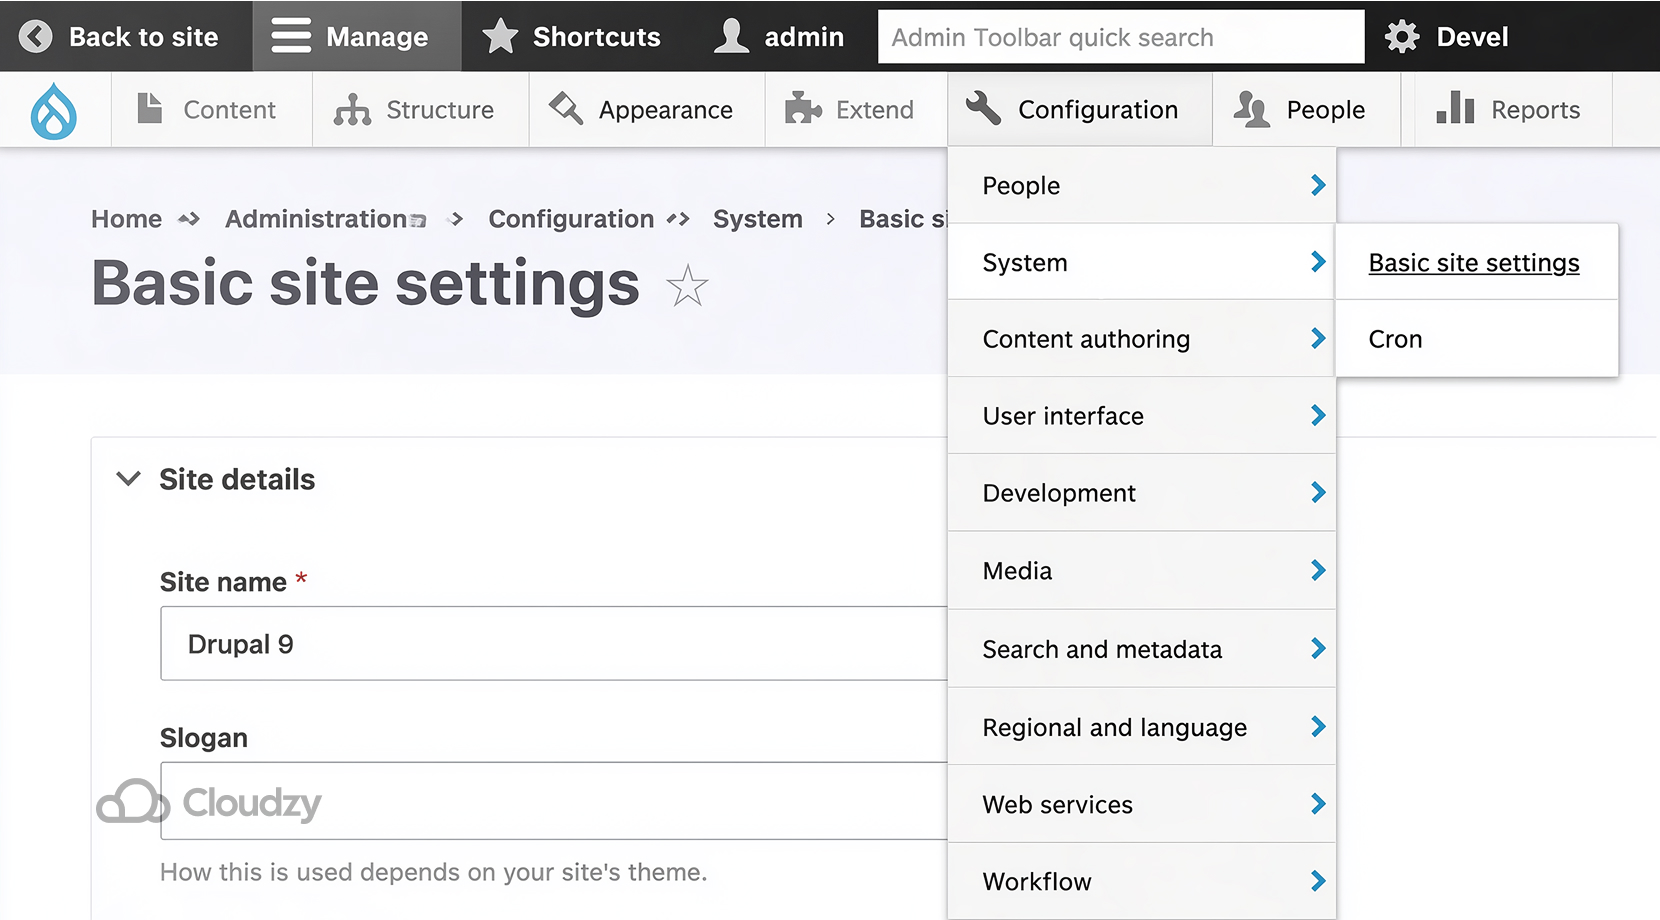Screen dimensions: 1660x920
Task: Expand the System submenu chevron
Action: (1317, 262)
